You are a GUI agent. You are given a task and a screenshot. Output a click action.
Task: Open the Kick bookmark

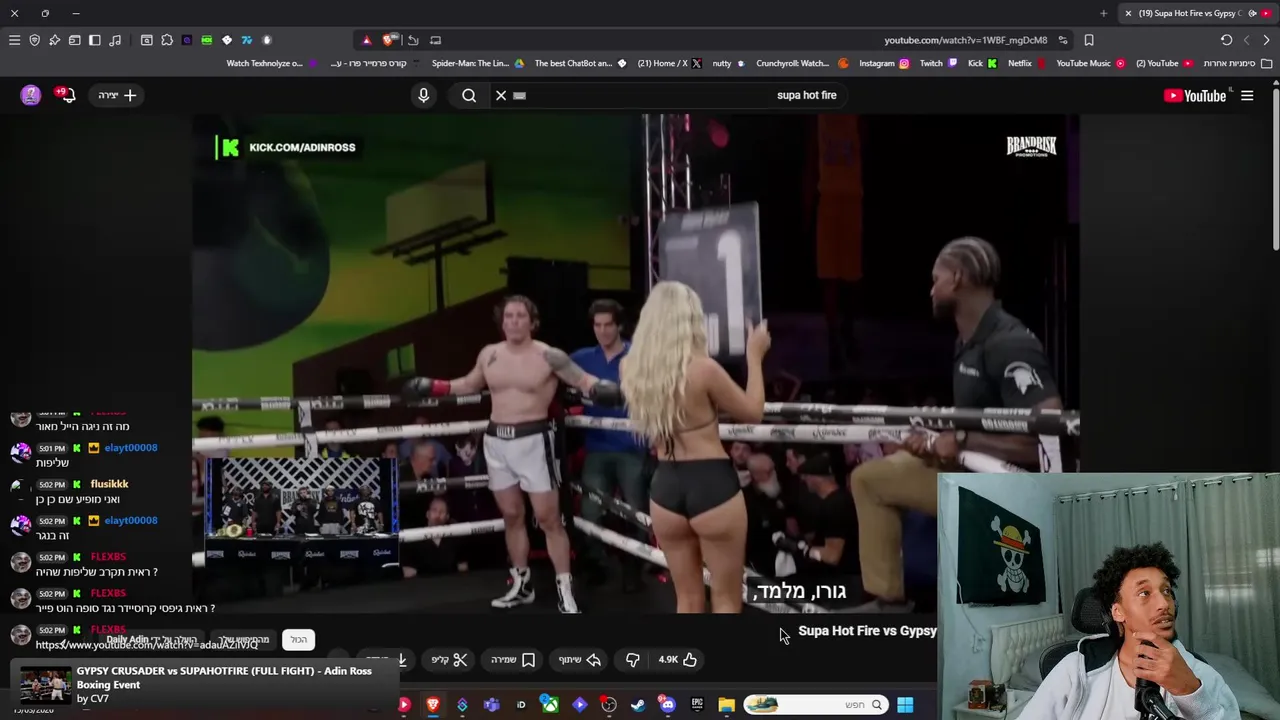pyautogui.click(x=981, y=63)
